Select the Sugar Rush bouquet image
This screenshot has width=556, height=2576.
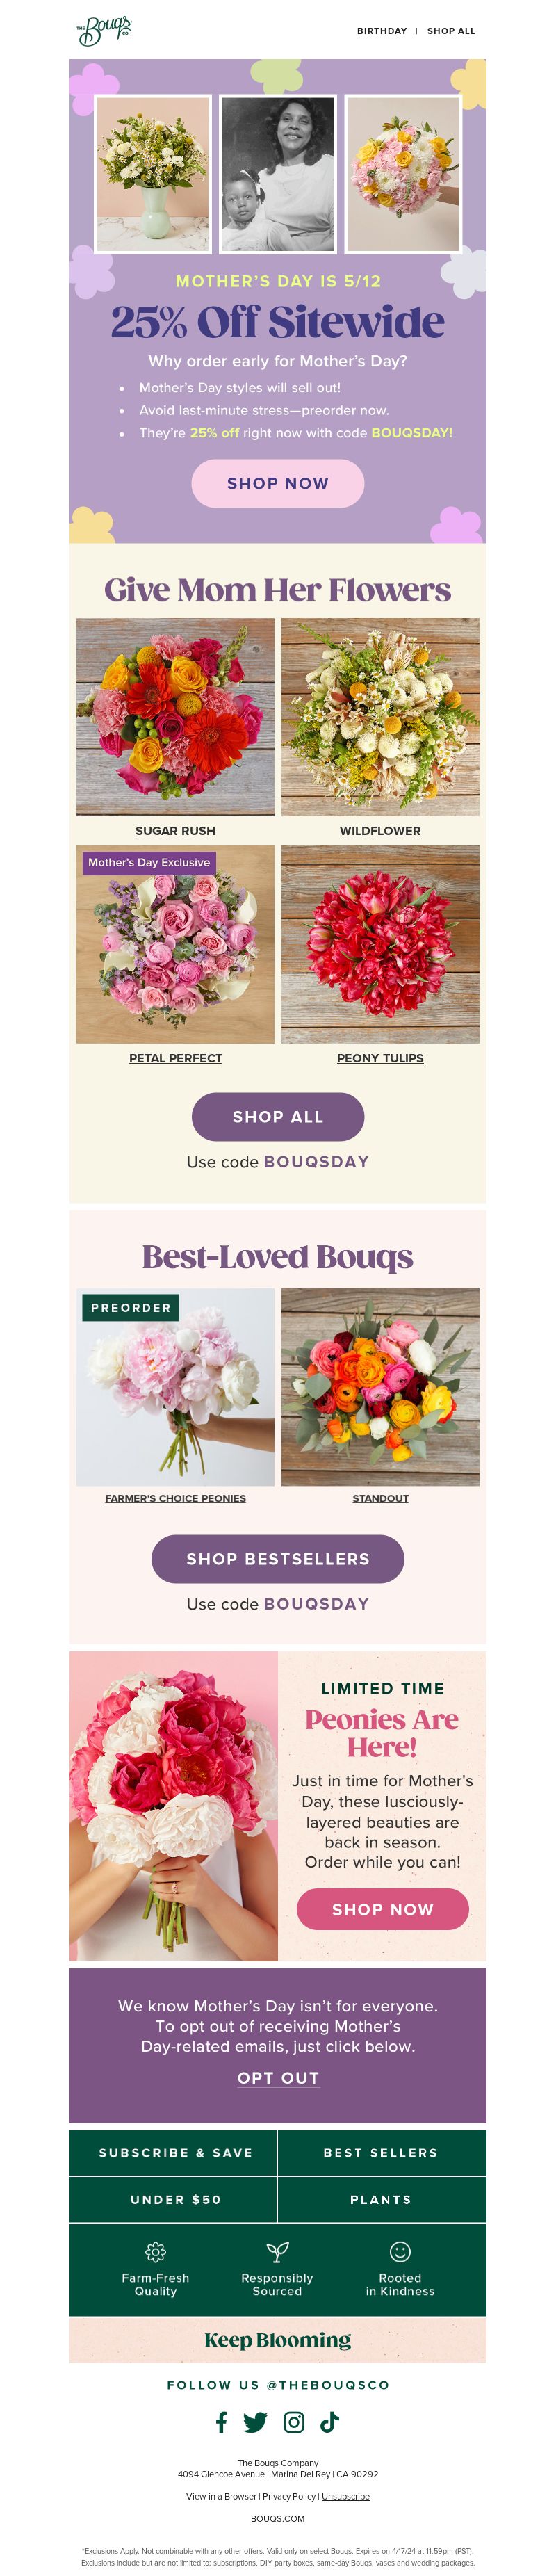(175, 716)
